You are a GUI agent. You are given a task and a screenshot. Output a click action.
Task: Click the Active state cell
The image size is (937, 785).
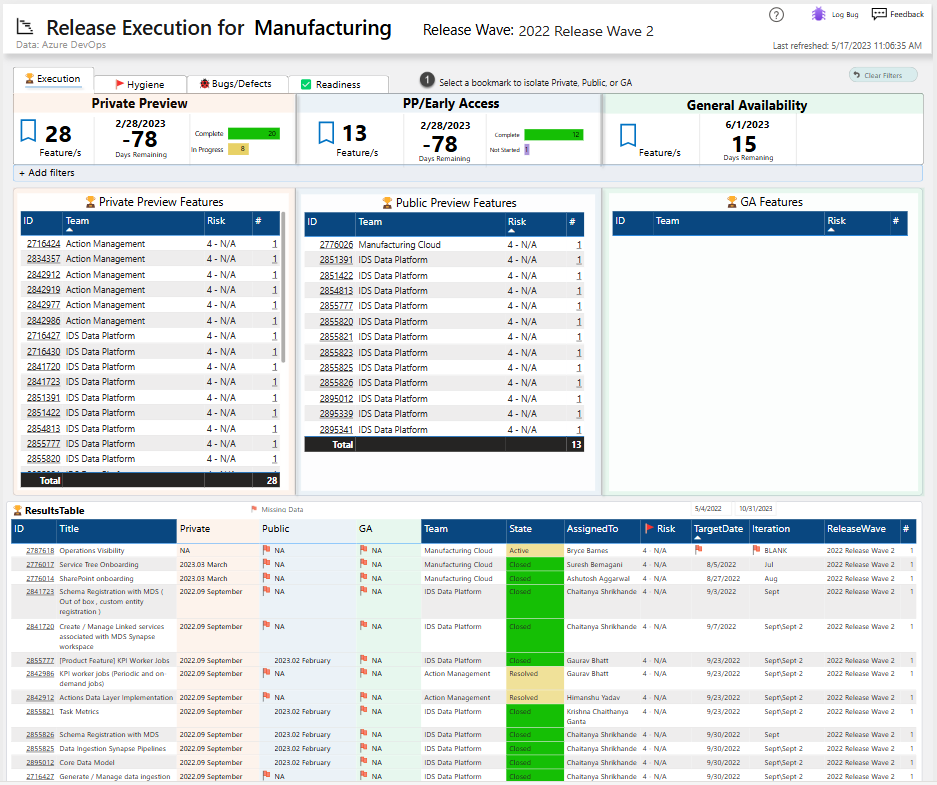[x=534, y=550]
